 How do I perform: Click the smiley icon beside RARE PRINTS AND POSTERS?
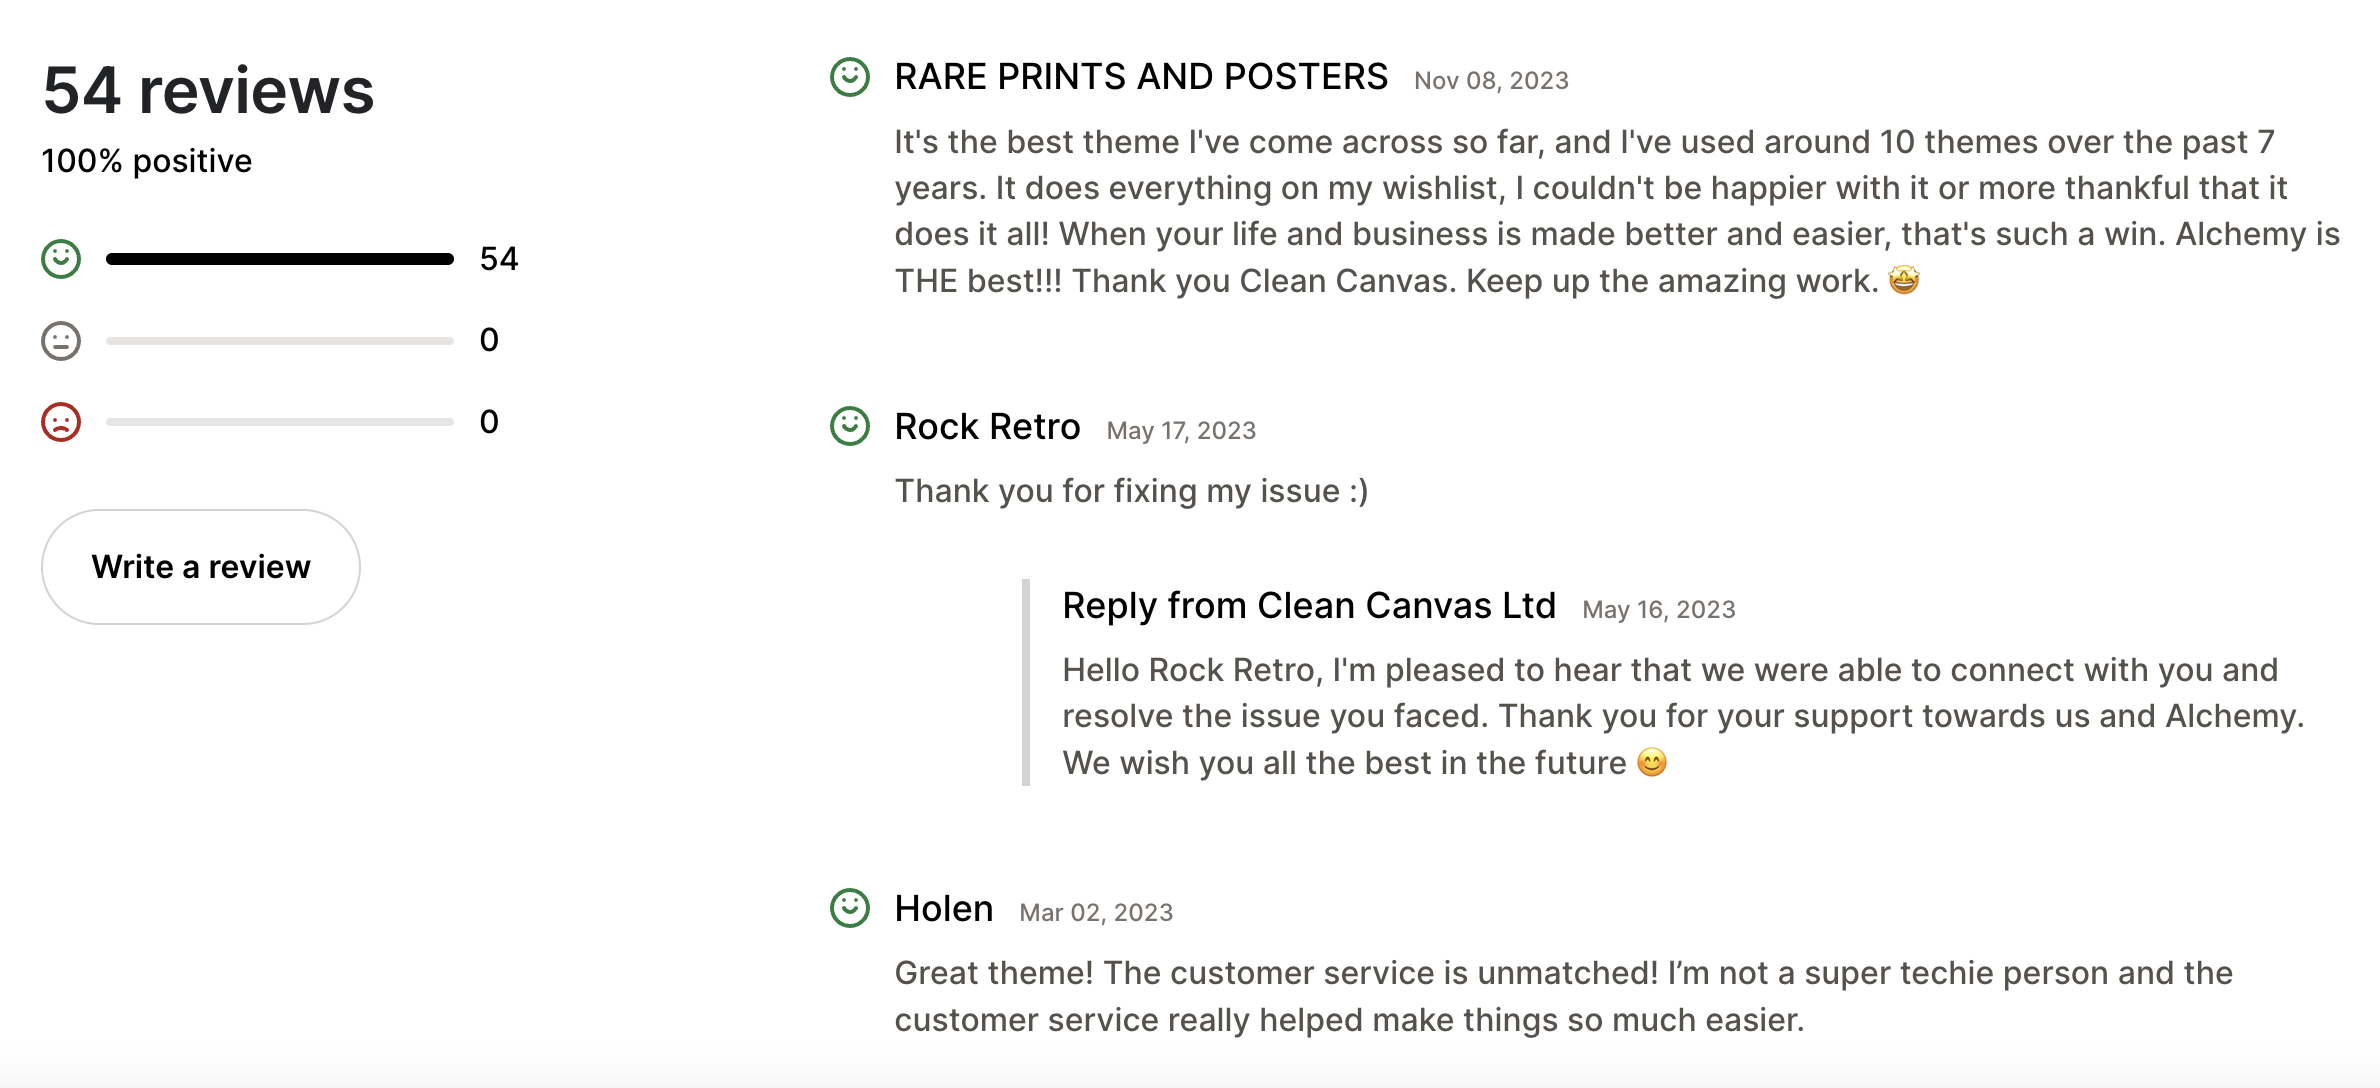[849, 76]
